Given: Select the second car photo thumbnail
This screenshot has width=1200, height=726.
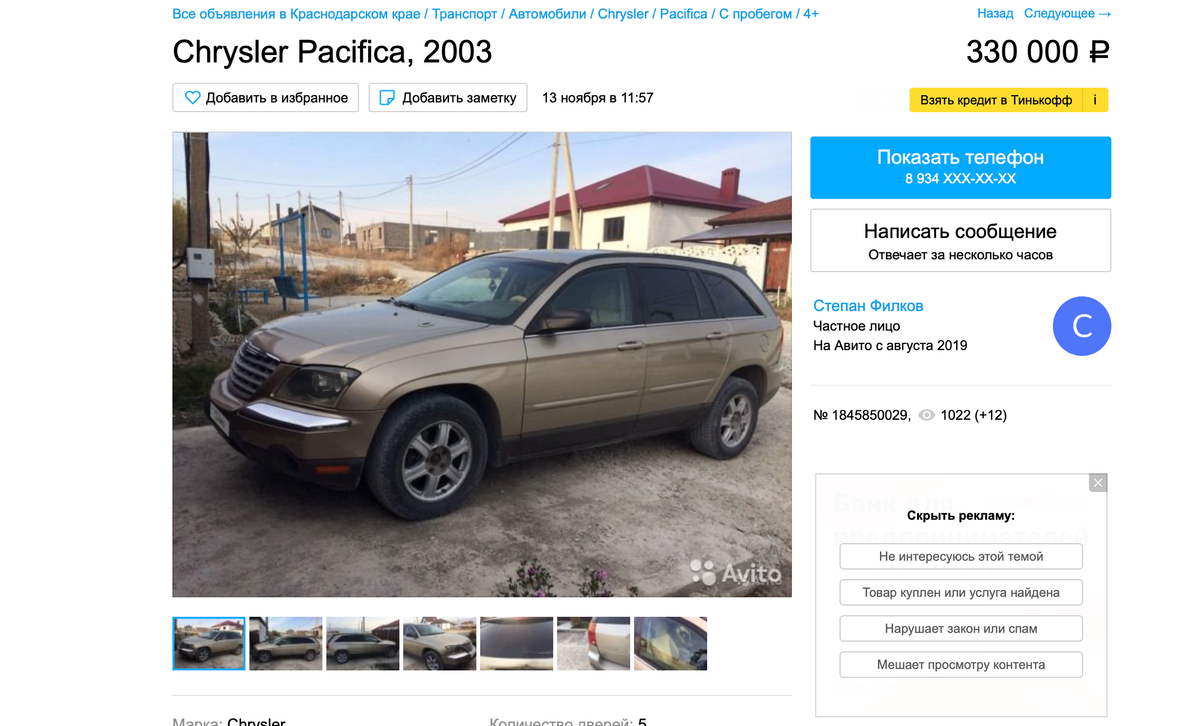Looking at the screenshot, I should [x=286, y=643].
